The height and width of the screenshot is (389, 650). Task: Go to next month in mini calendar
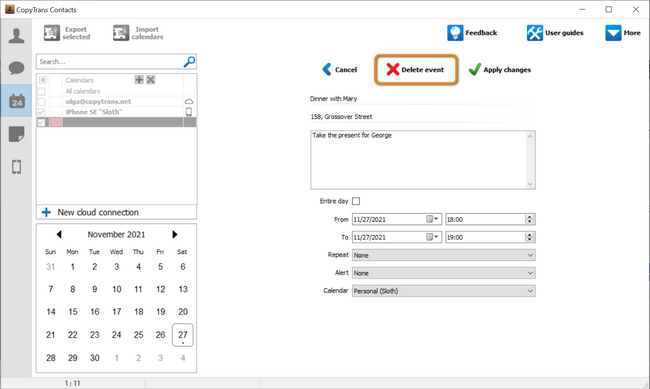pos(175,235)
